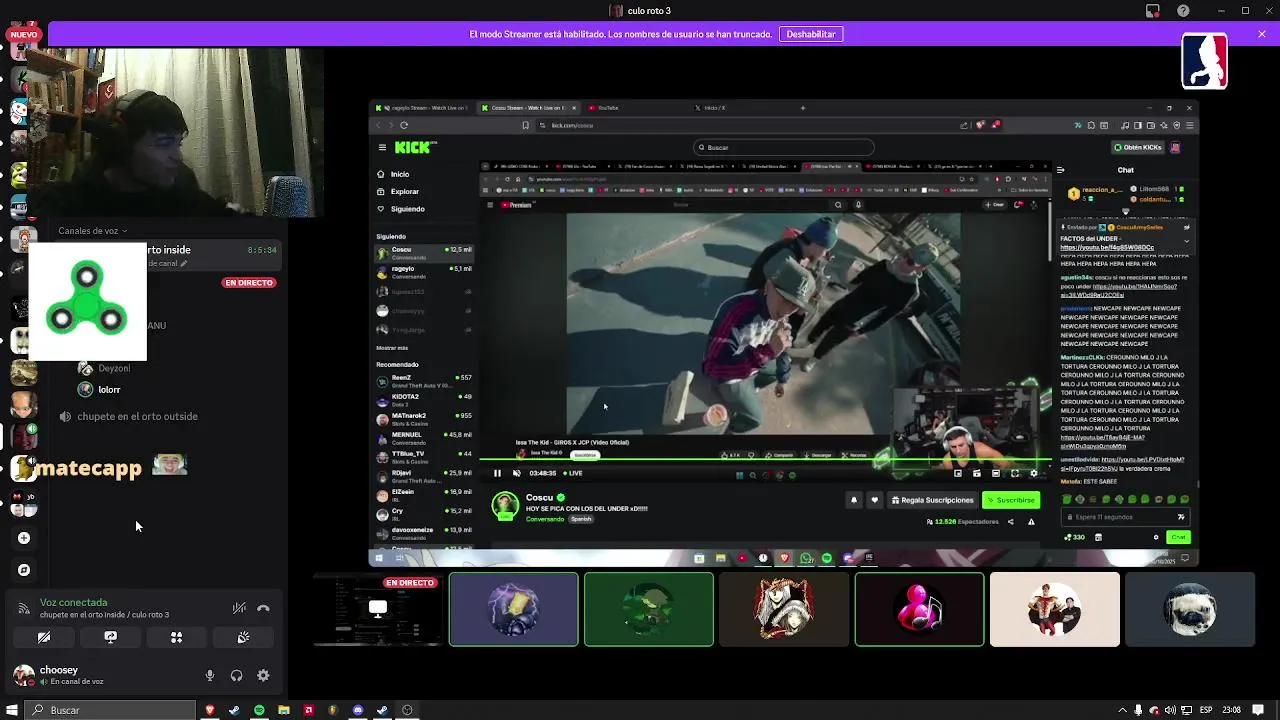Image resolution: width=1280 pixels, height=720 pixels.
Task: Open connection info signal icon
Action: coord(24,608)
